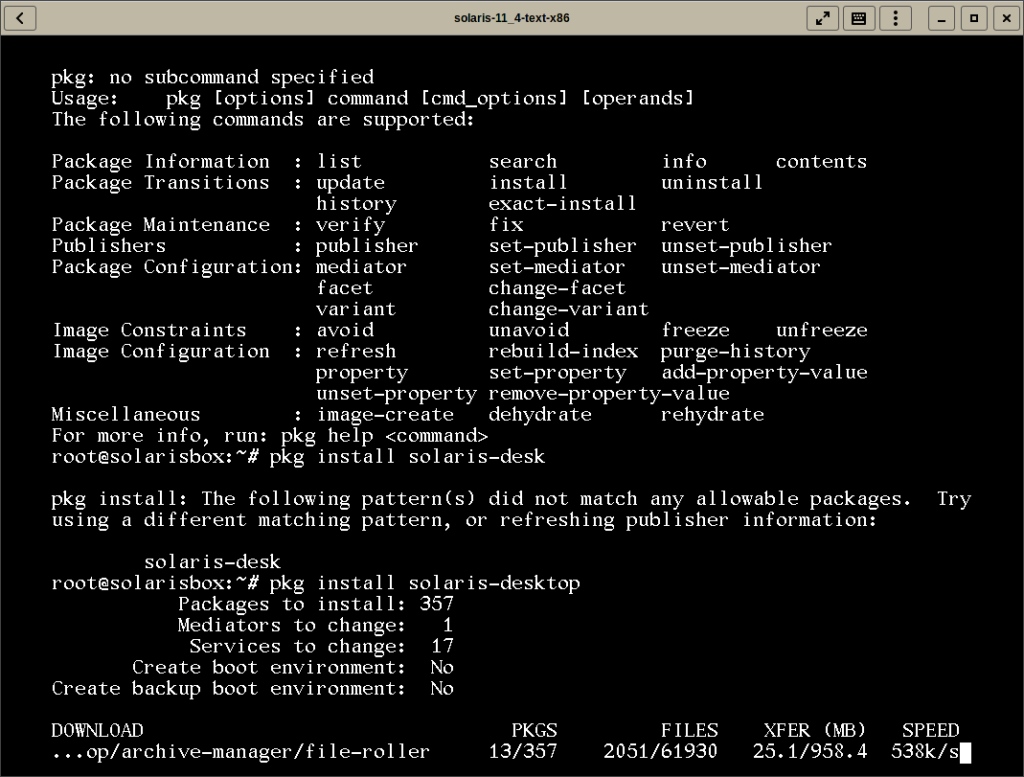Click the 'rehydrate' command text
This screenshot has height=777, width=1024.
(x=712, y=415)
